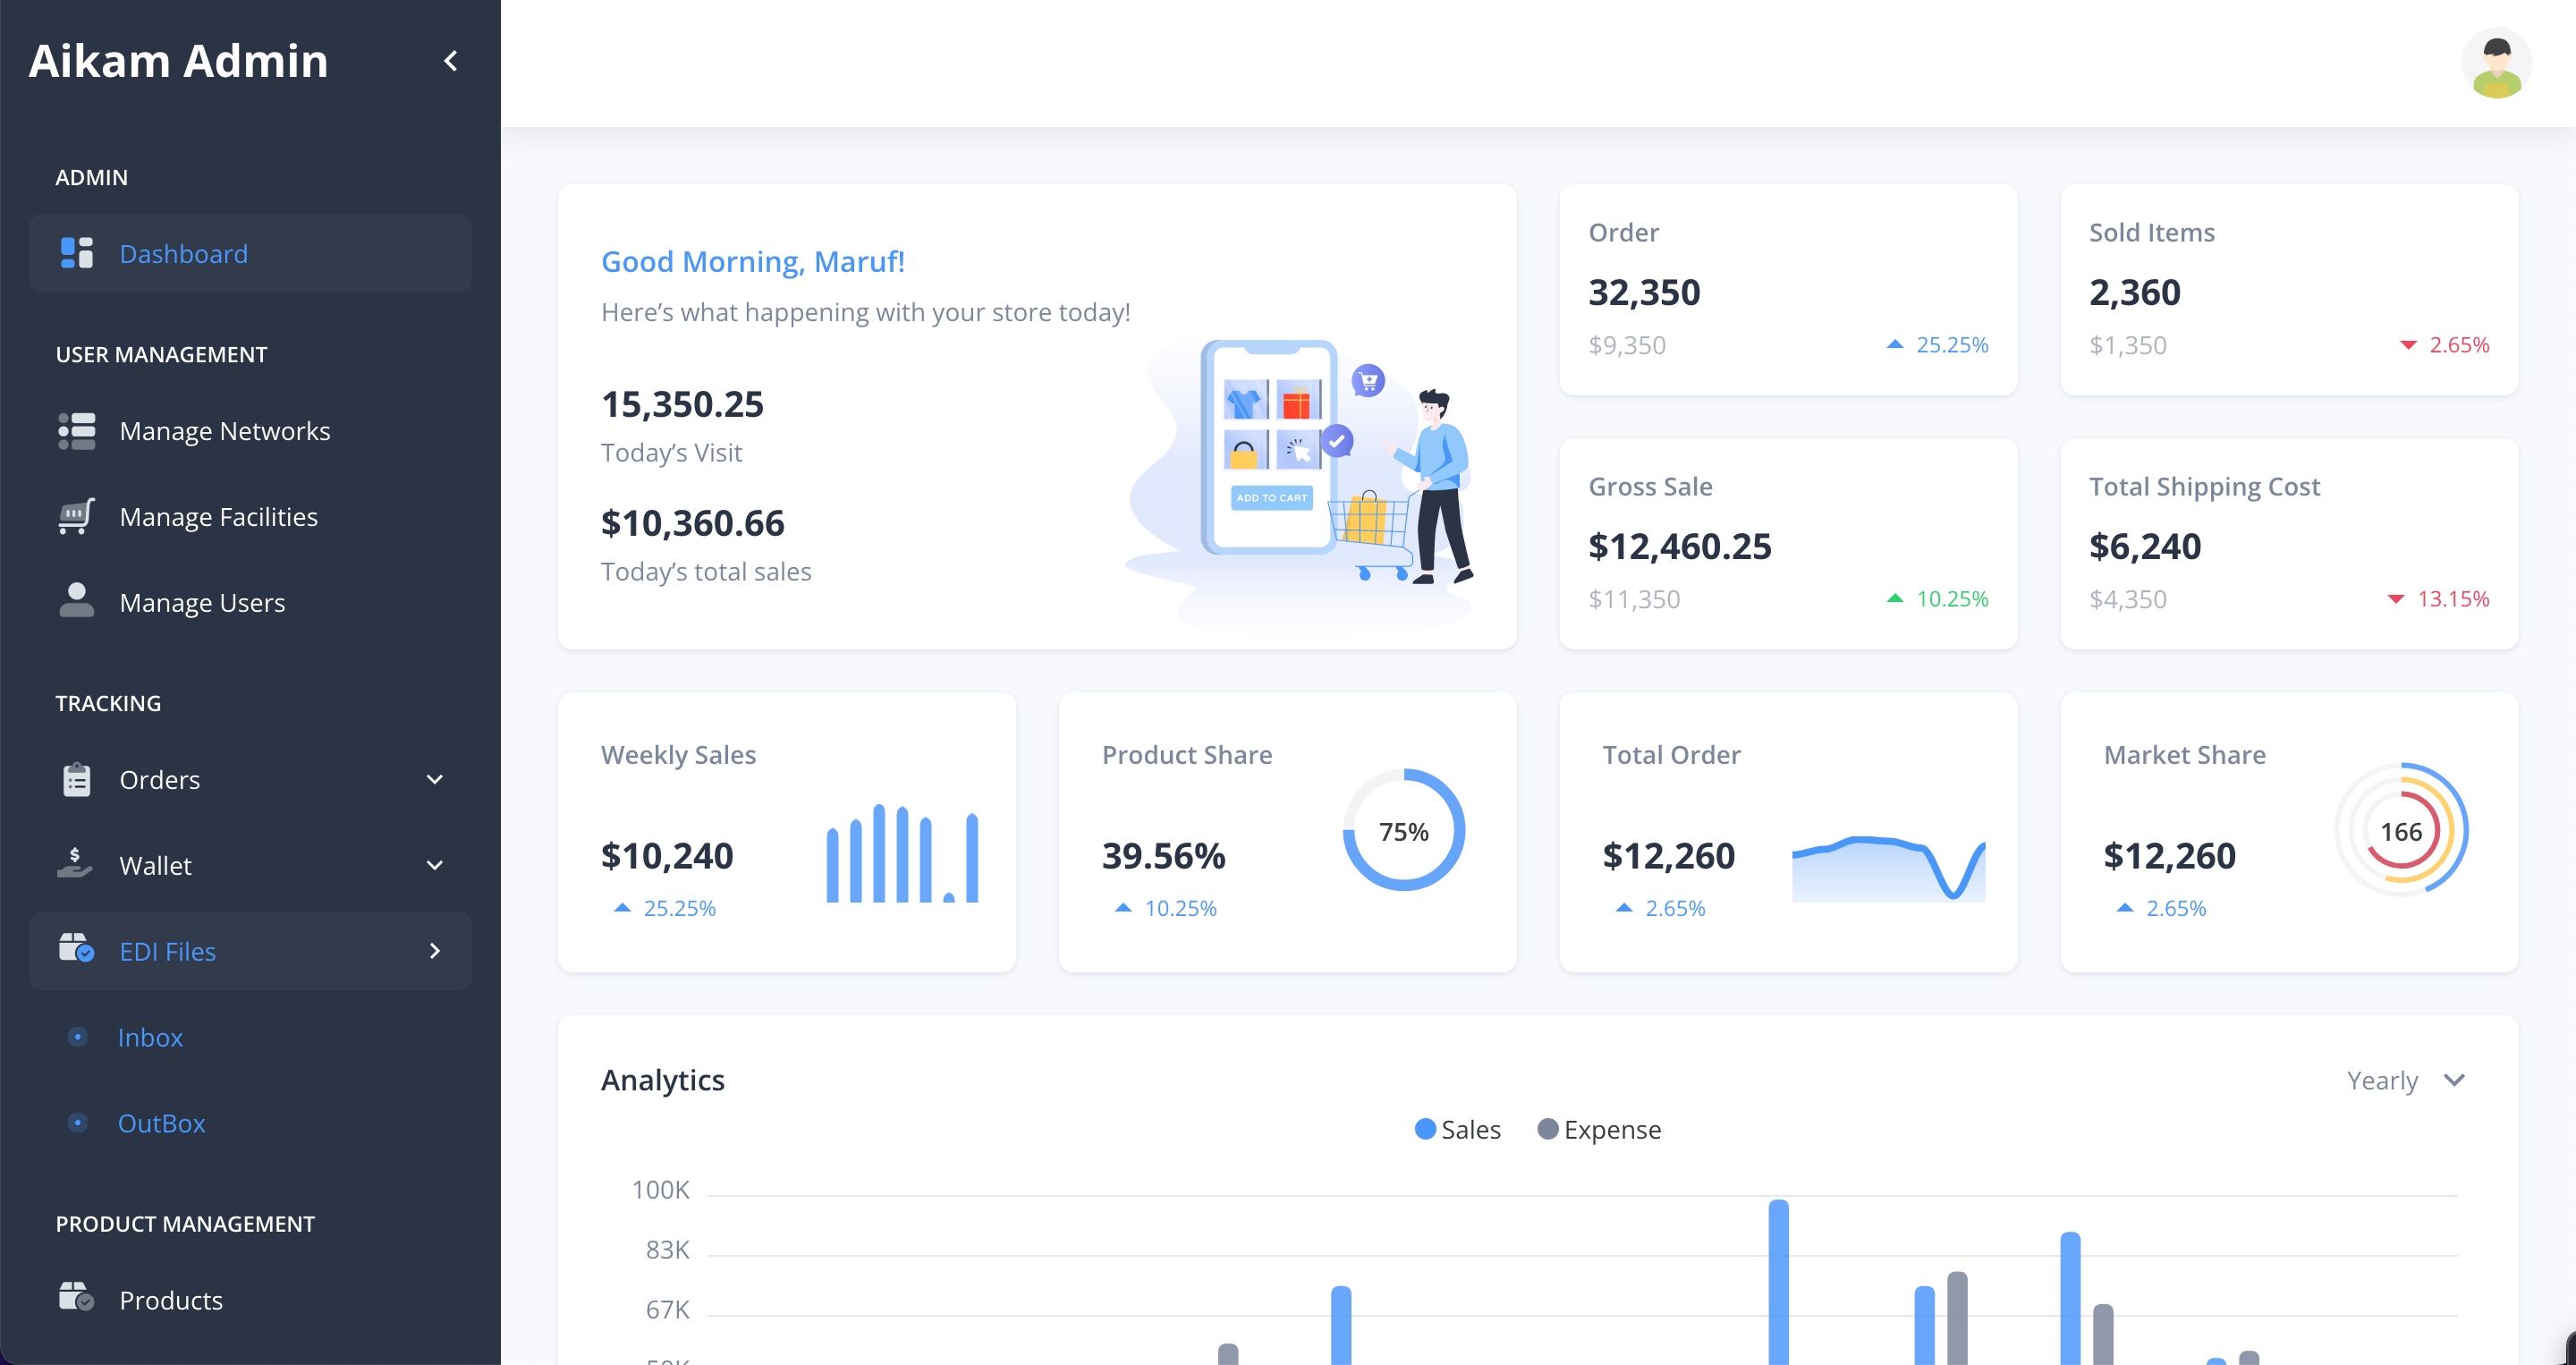The image size is (2576, 1365).
Task: Click the Dashboard grid icon
Action: 77,253
